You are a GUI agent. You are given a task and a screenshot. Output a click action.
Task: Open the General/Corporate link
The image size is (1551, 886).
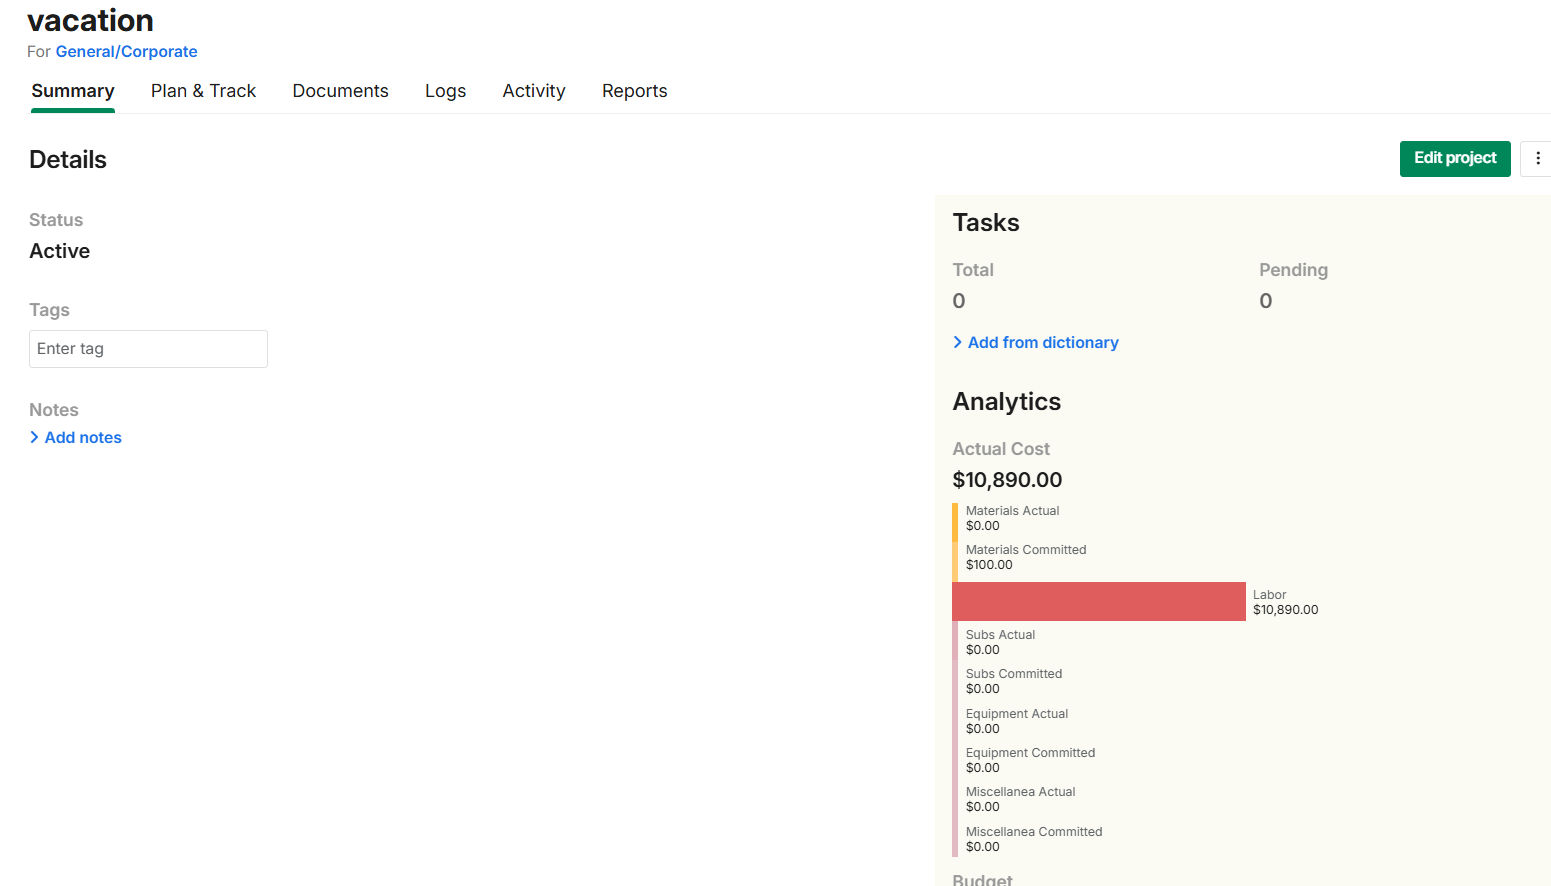click(x=126, y=52)
